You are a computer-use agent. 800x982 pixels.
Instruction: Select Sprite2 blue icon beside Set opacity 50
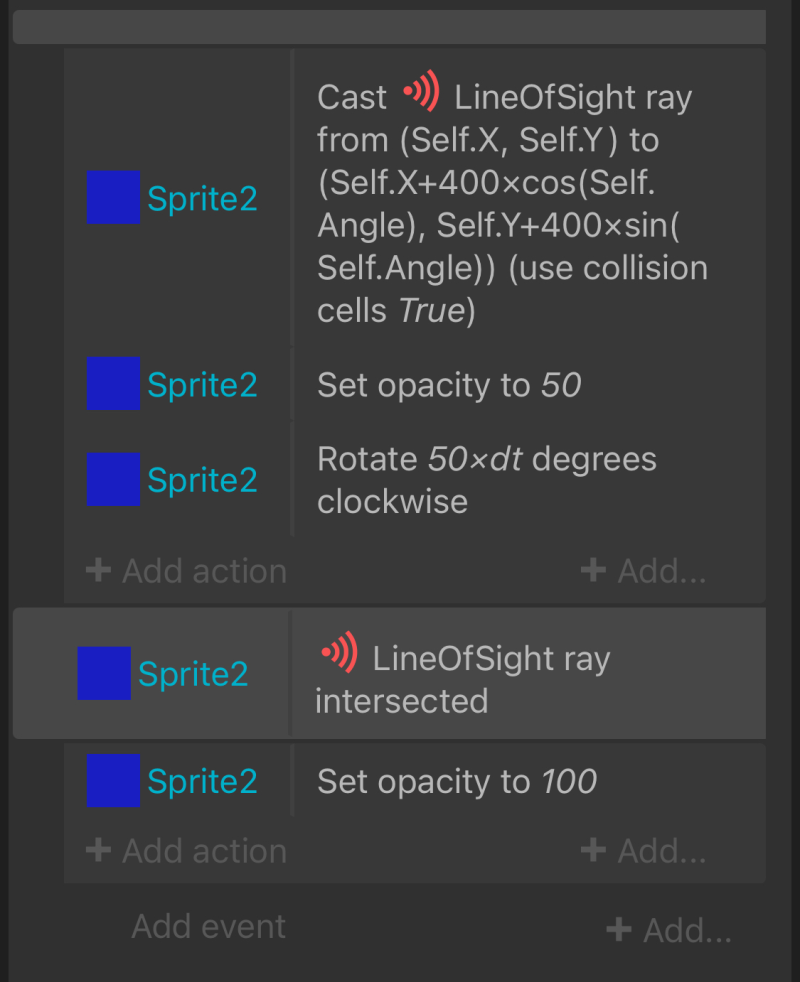(x=113, y=383)
